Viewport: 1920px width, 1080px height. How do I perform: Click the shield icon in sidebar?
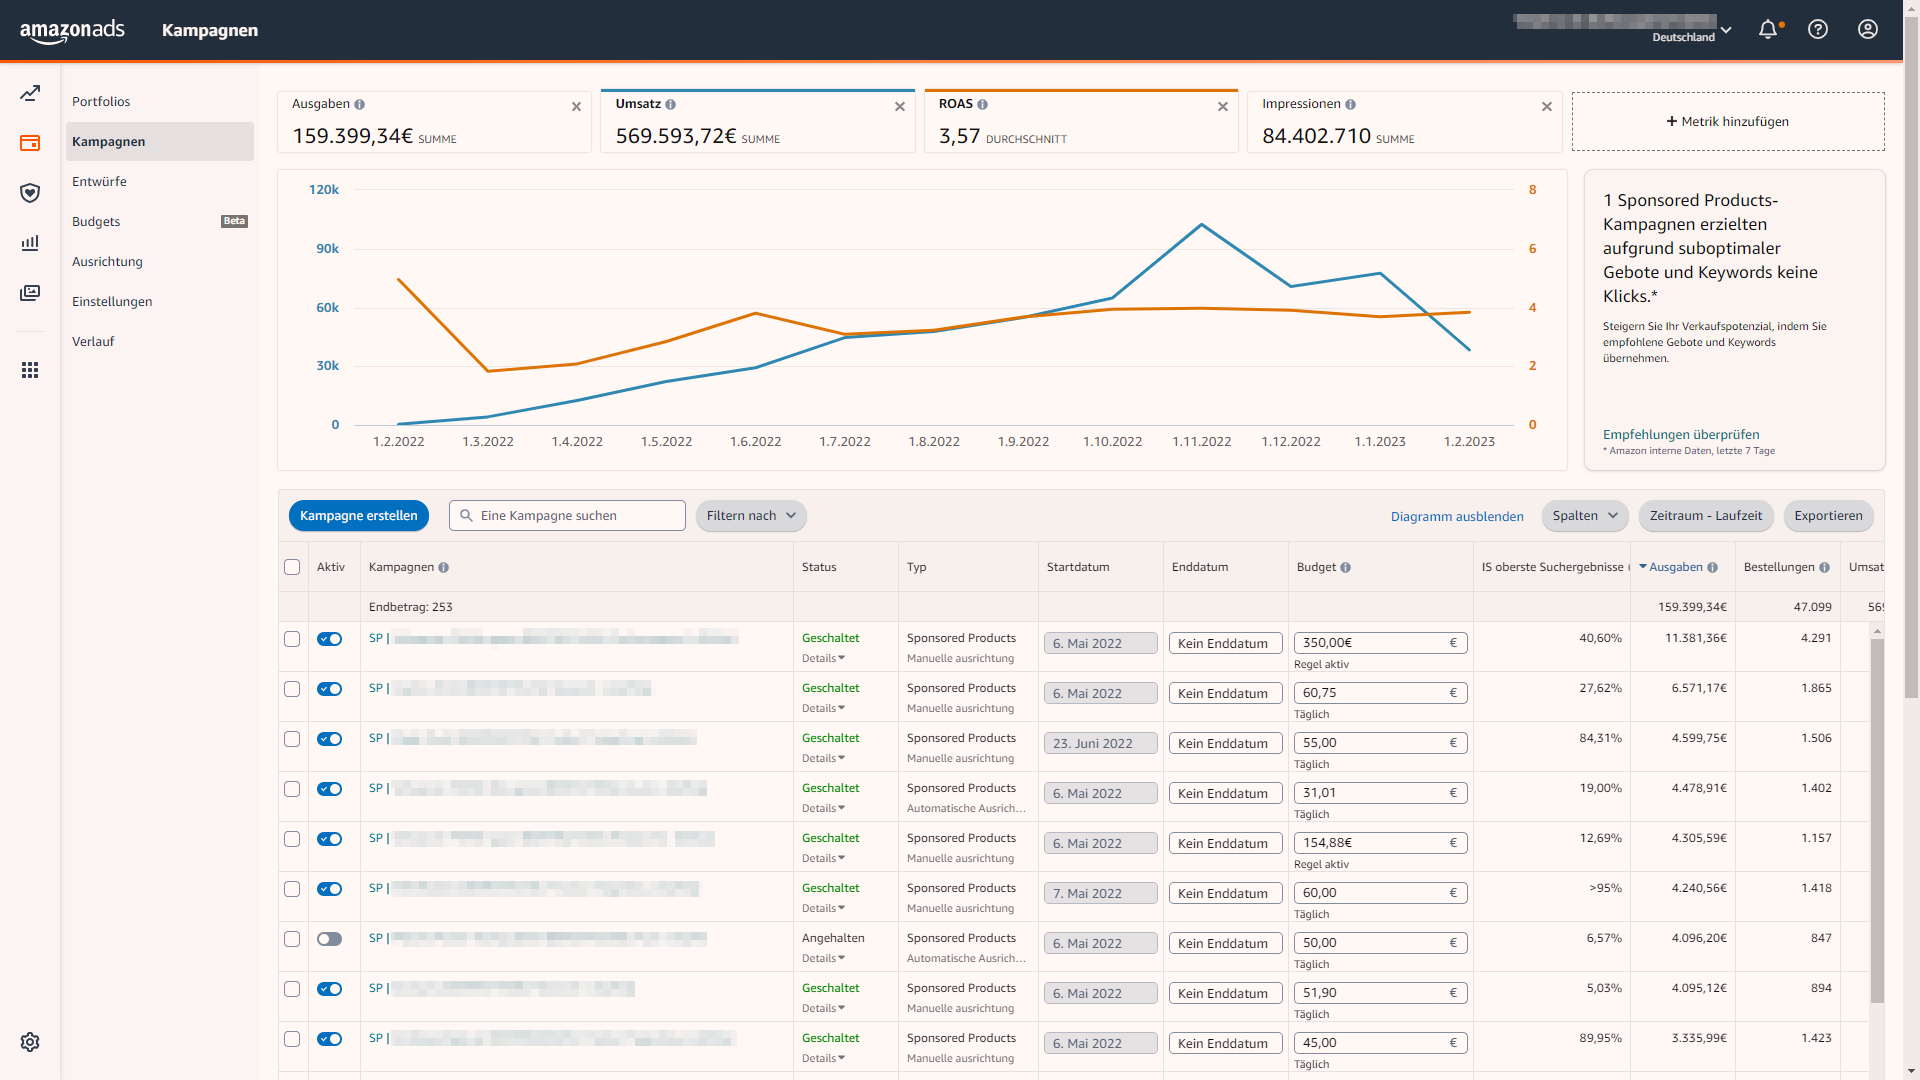pos(30,193)
